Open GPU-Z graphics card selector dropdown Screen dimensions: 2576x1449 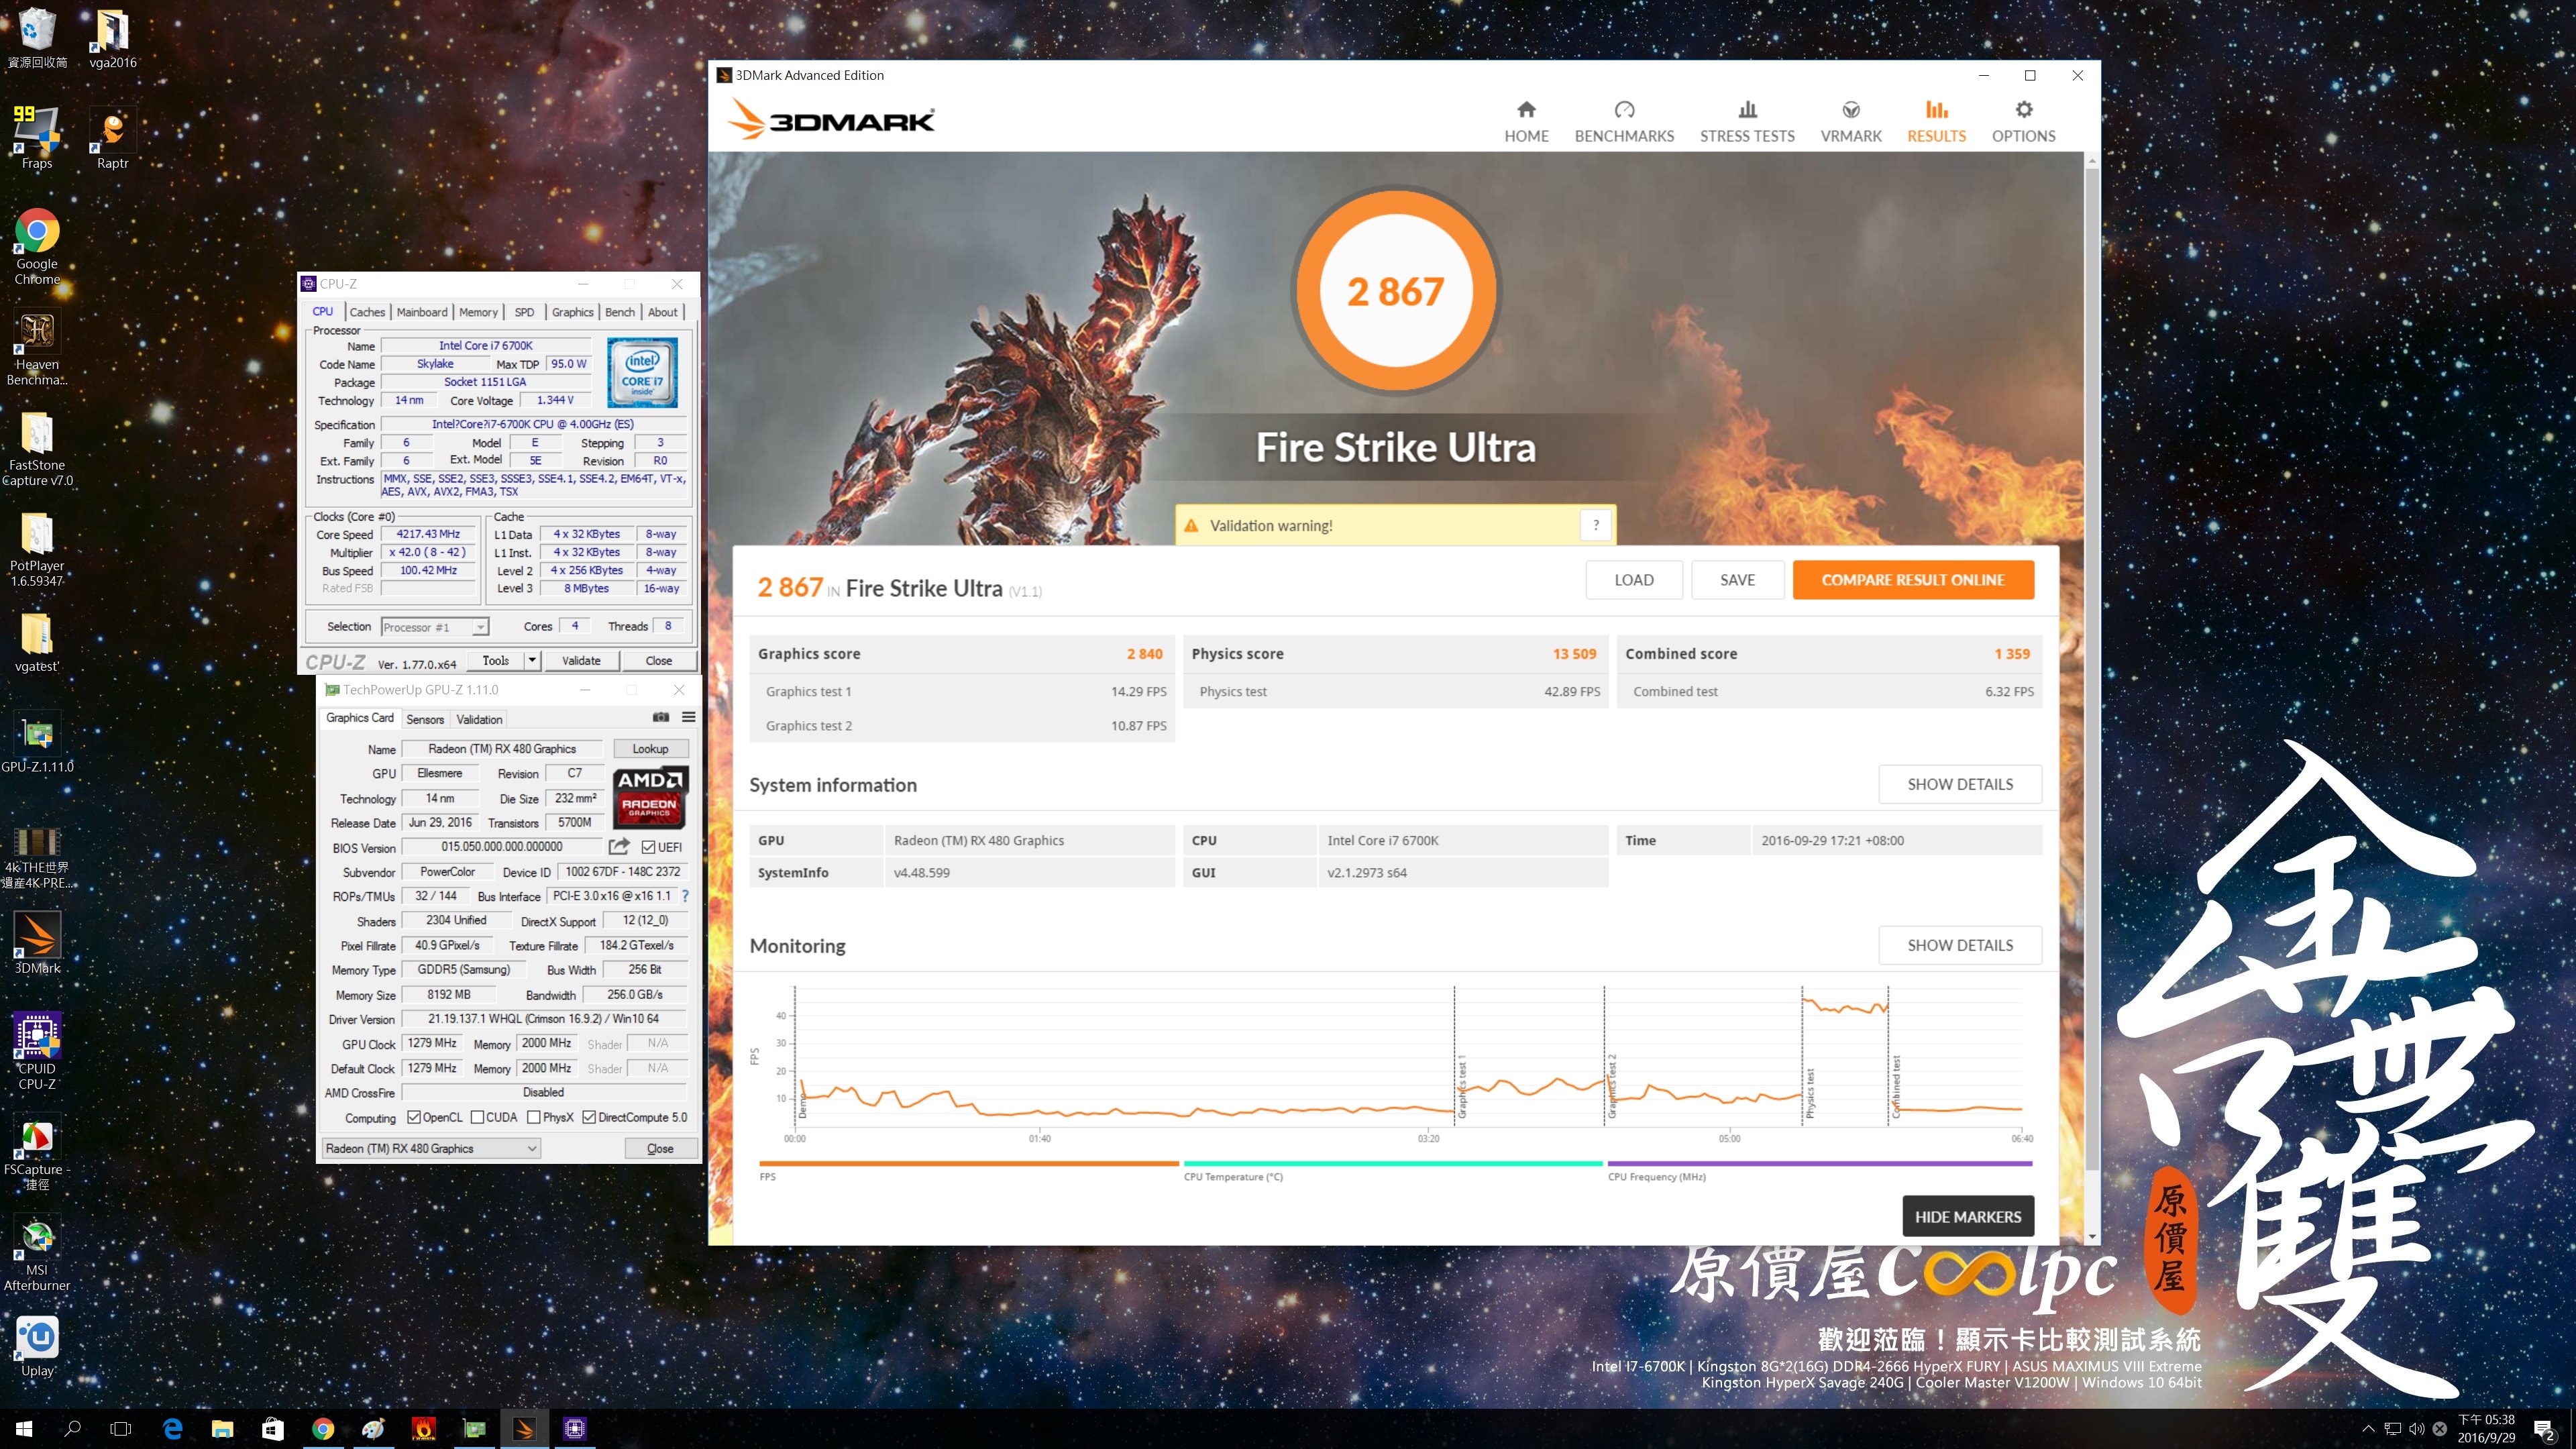pos(431,1148)
